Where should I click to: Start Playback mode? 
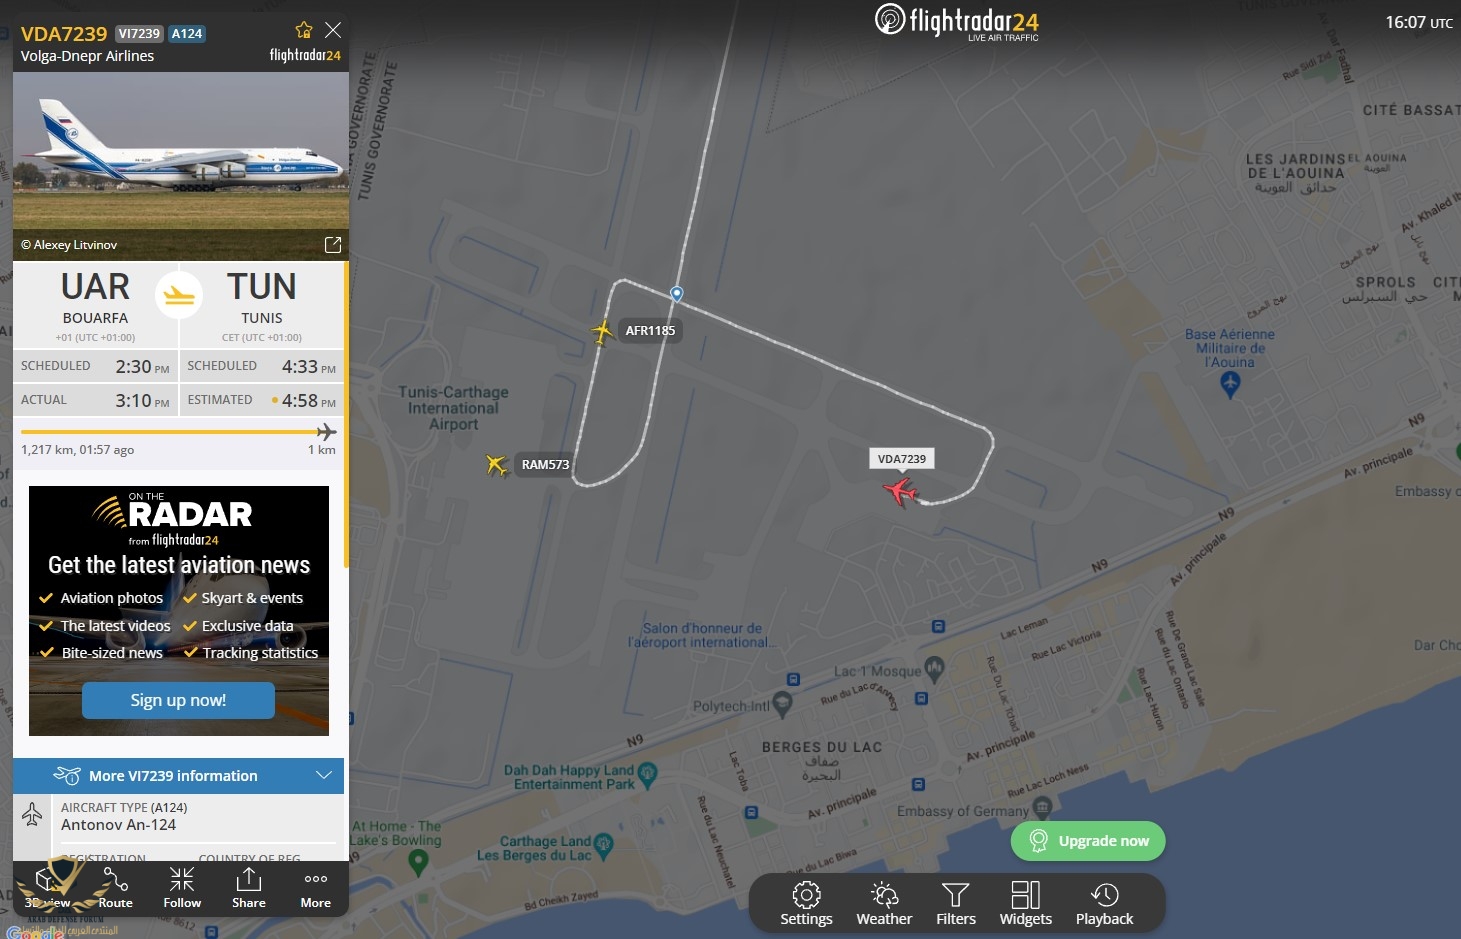(x=1104, y=904)
